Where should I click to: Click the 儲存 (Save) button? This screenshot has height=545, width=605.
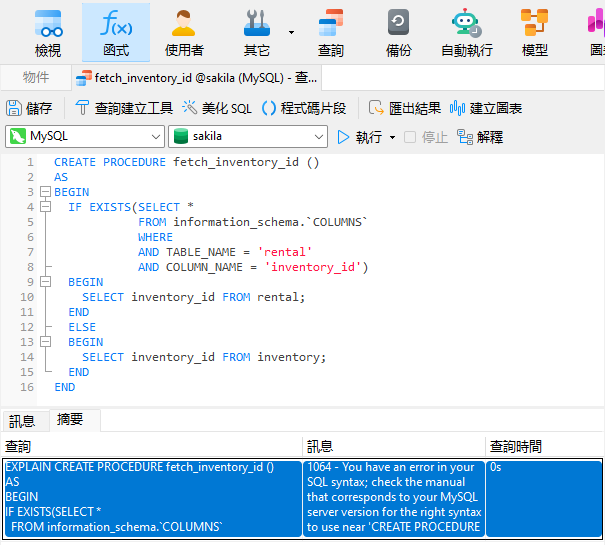30,108
